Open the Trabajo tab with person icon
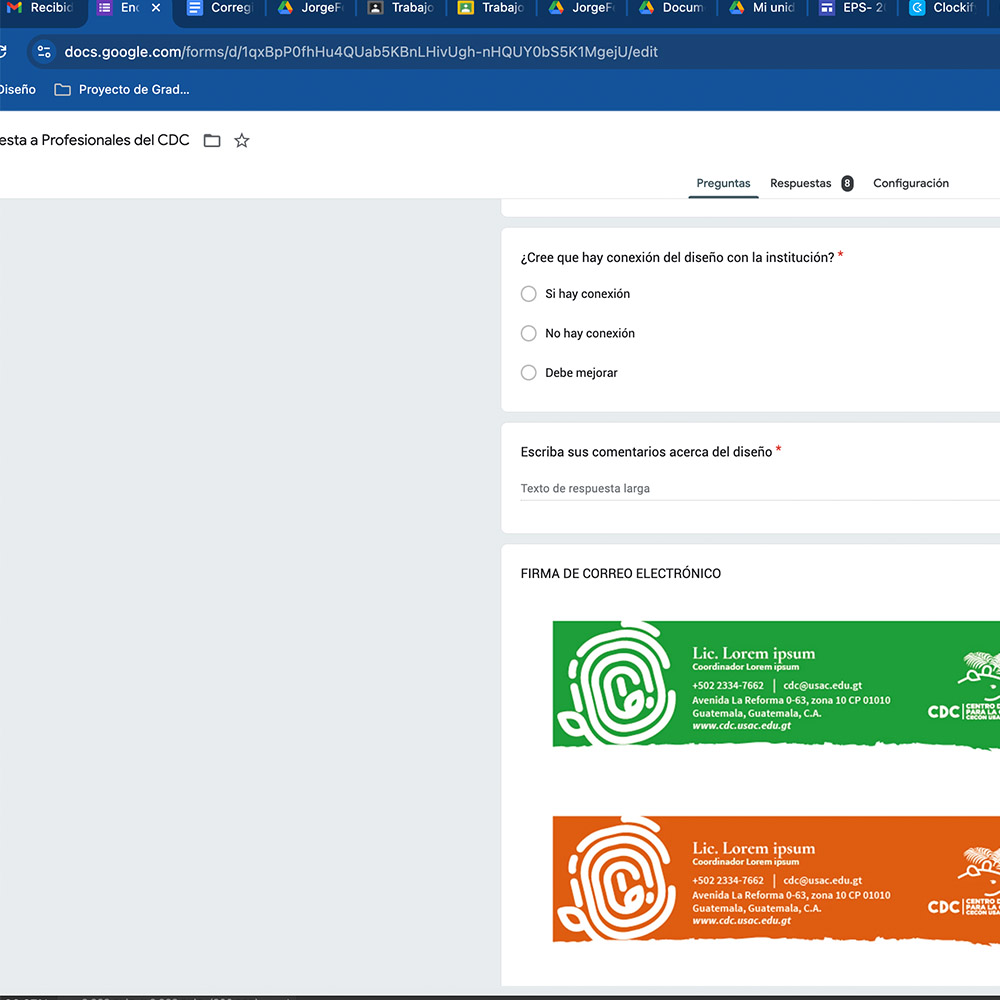This screenshot has height=1000, width=1000. [402, 8]
